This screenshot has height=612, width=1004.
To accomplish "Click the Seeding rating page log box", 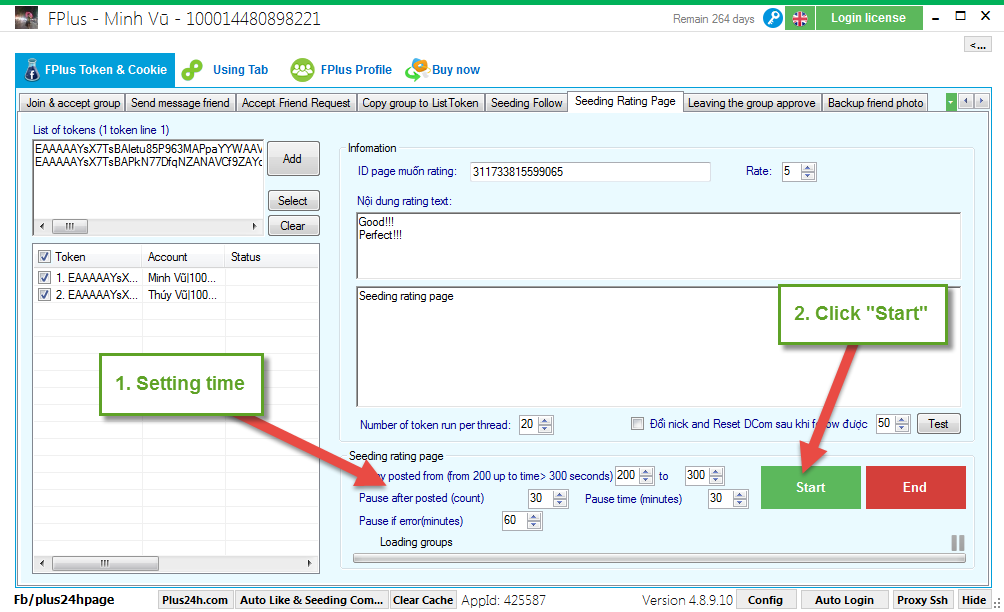I will click(x=658, y=346).
